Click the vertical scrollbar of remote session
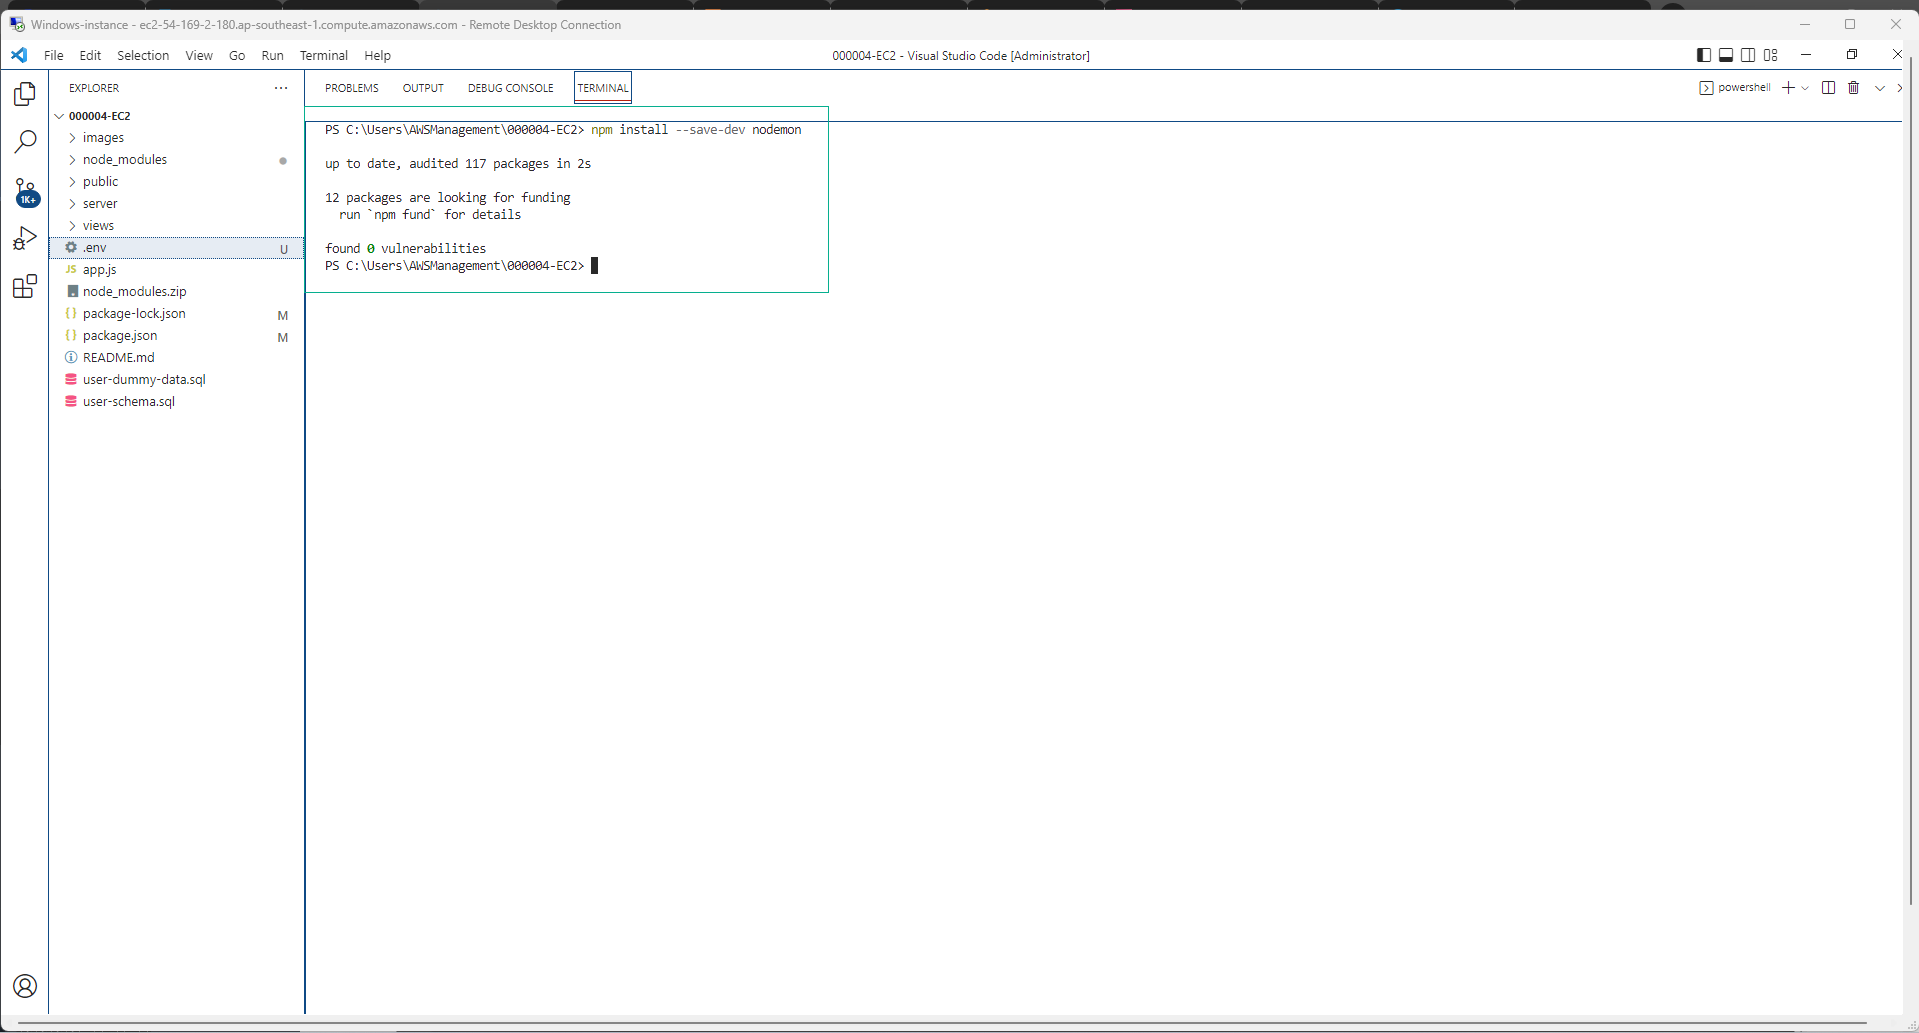This screenshot has height=1033, width=1919. click(1911, 480)
